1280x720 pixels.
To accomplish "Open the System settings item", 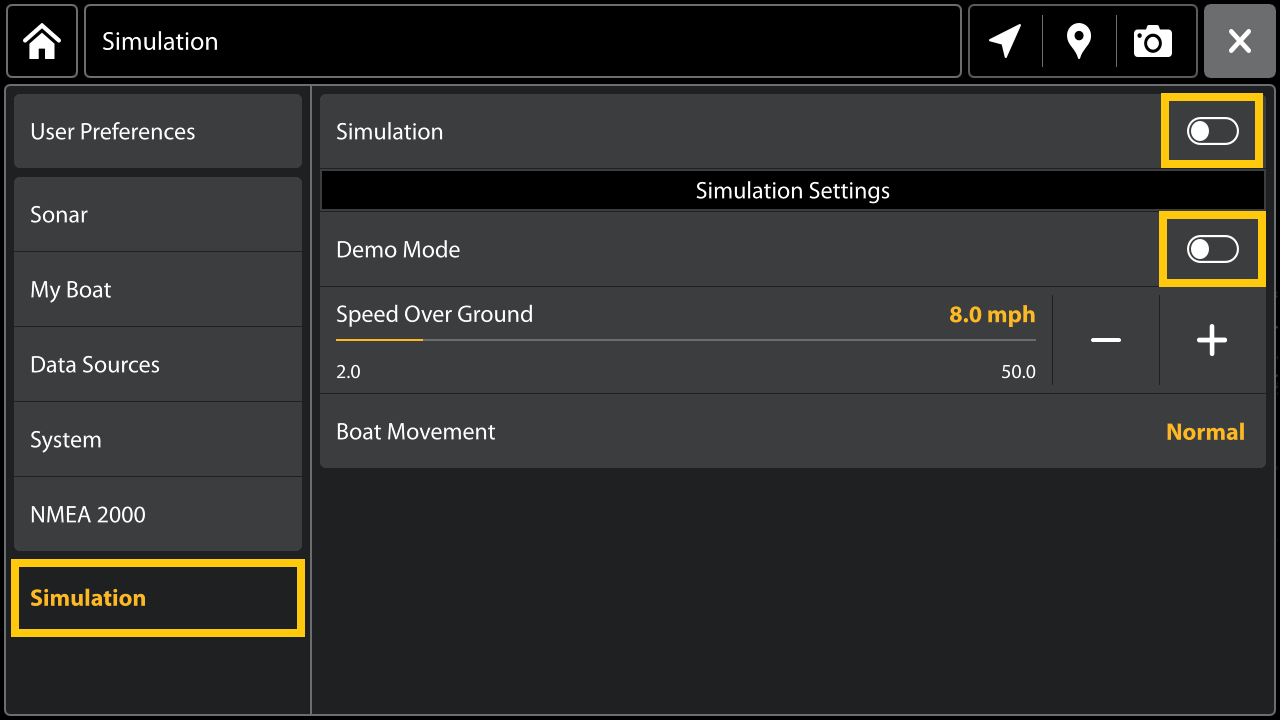I will 158,439.
